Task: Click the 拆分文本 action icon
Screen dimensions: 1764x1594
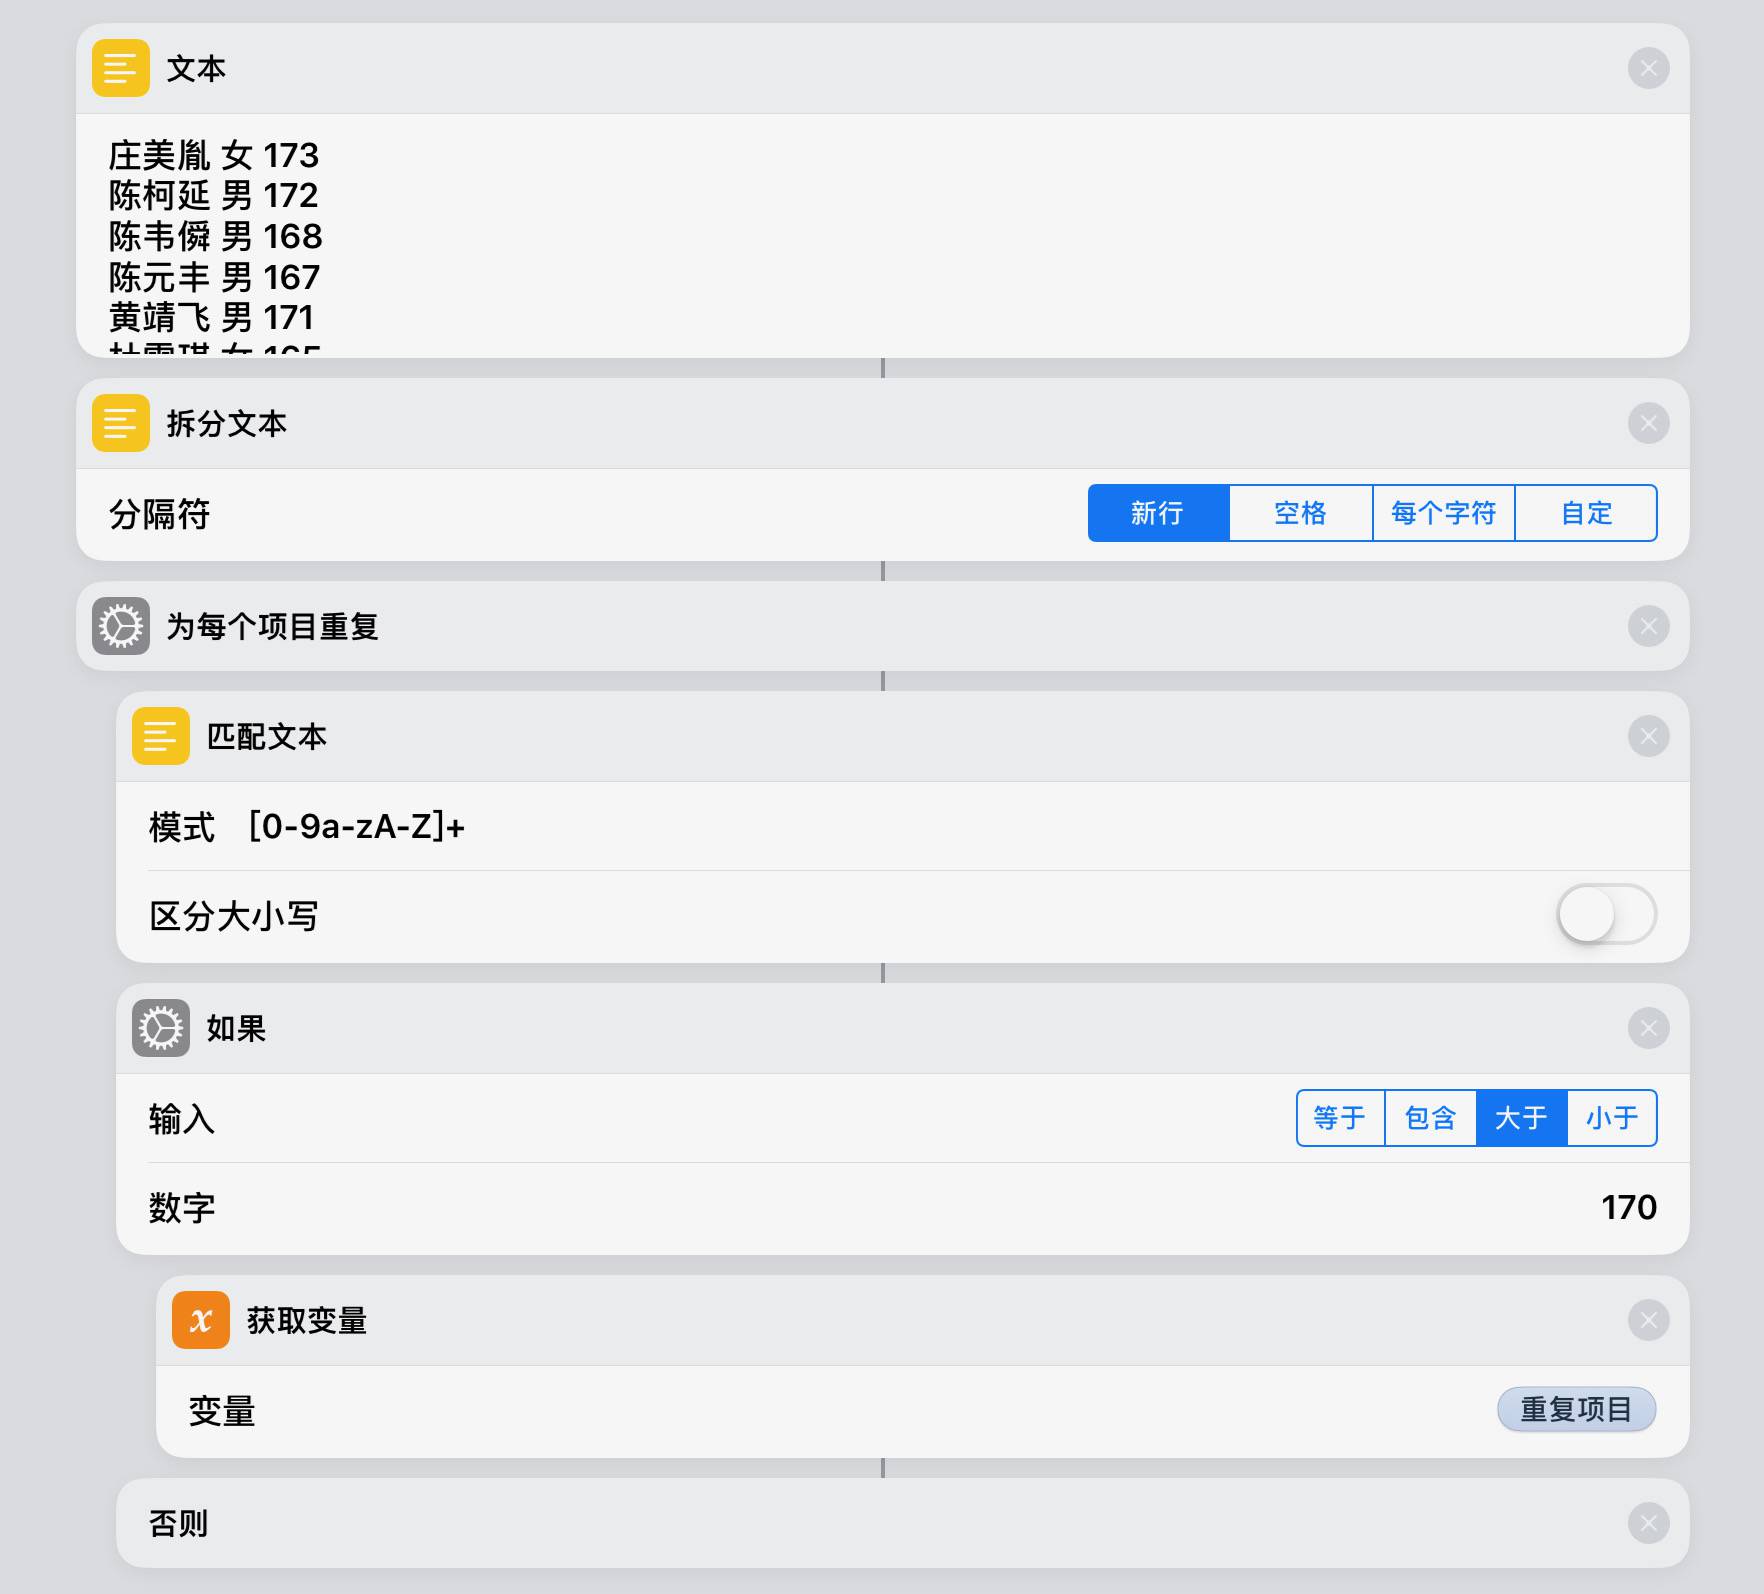Action: (x=120, y=423)
